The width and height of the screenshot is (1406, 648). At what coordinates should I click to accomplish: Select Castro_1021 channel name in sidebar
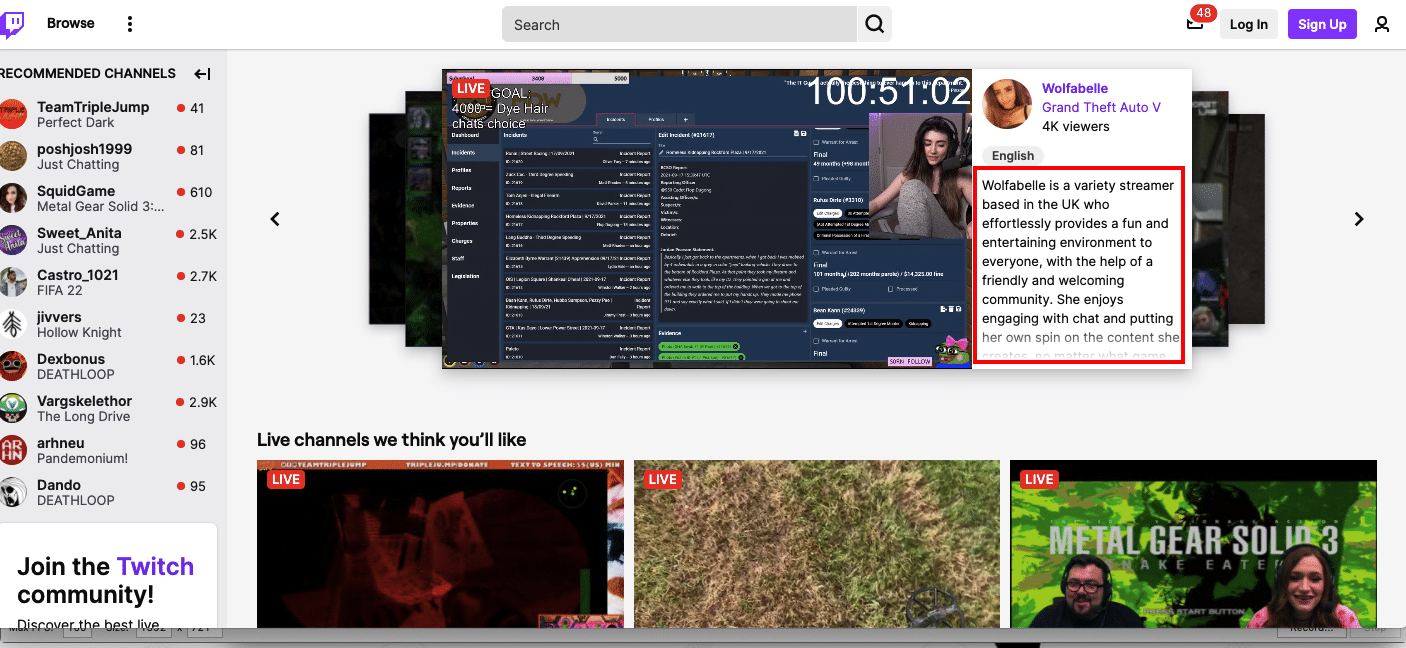coord(78,275)
